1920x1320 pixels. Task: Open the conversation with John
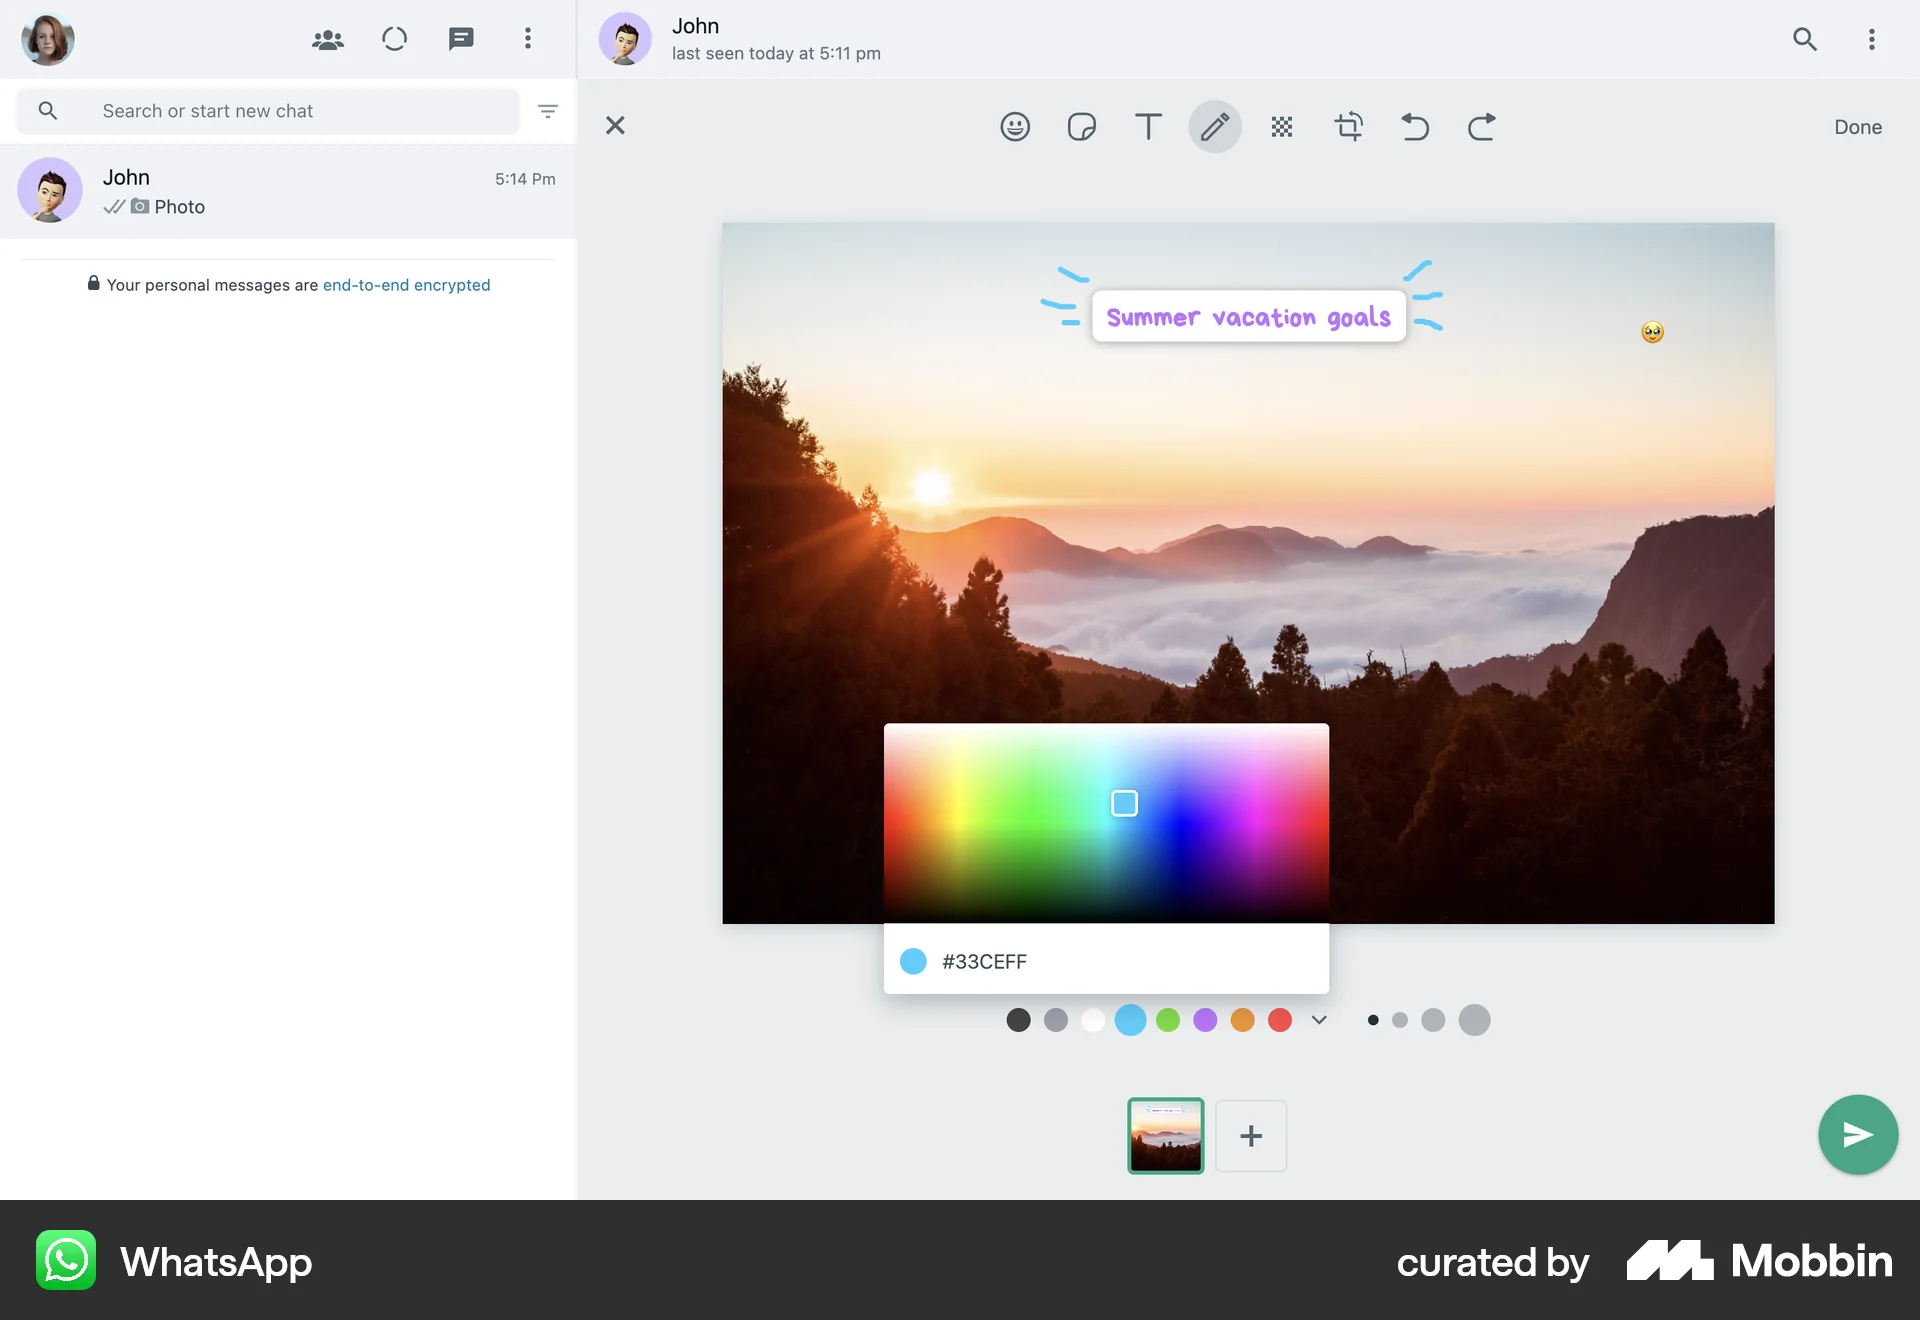(288, 191)
